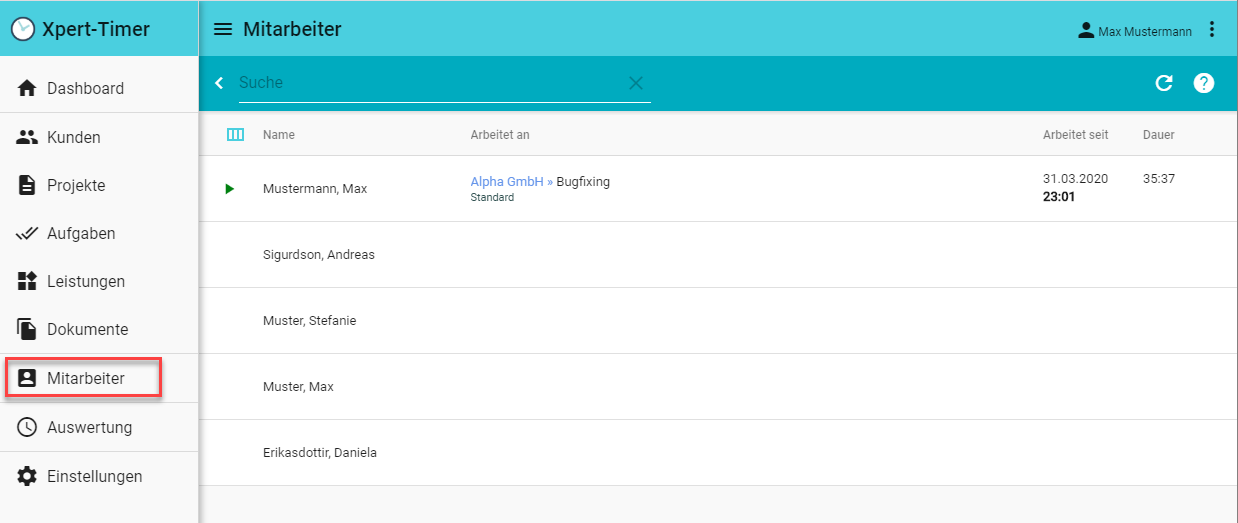This screenshot has width=1238, height=523.
Task: Click the column chooser icon
Action: [x=235, y=135]
